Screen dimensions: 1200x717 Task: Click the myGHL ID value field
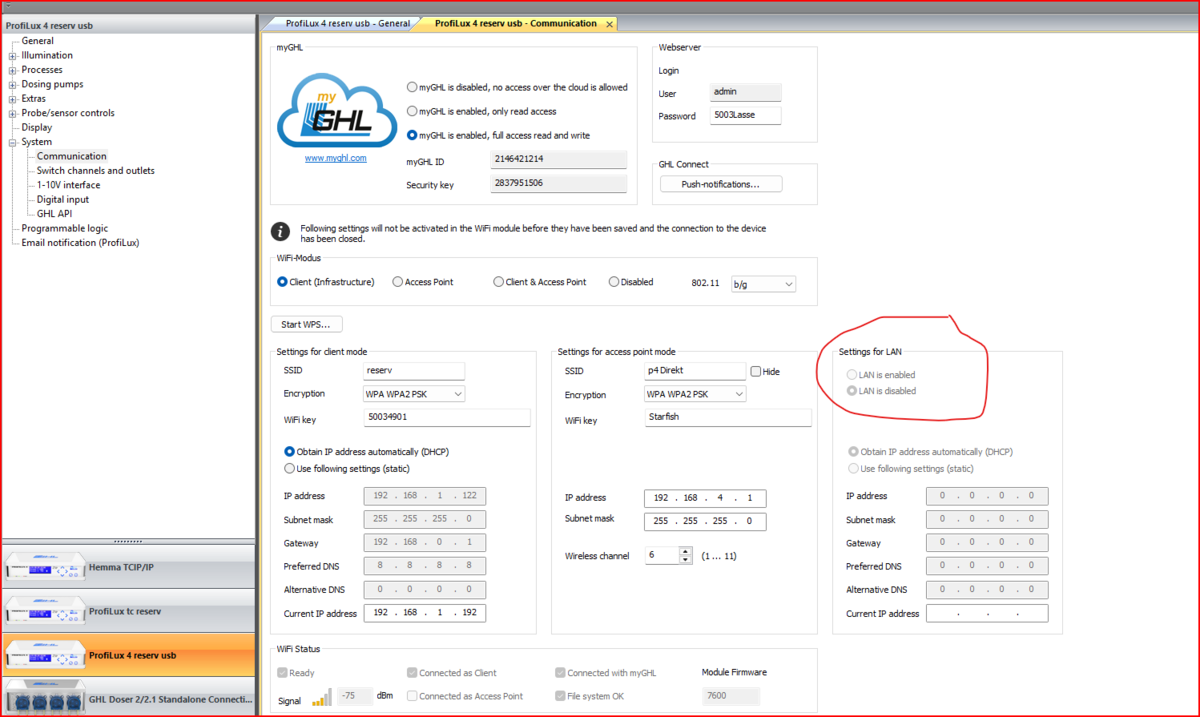pos(559,160)
